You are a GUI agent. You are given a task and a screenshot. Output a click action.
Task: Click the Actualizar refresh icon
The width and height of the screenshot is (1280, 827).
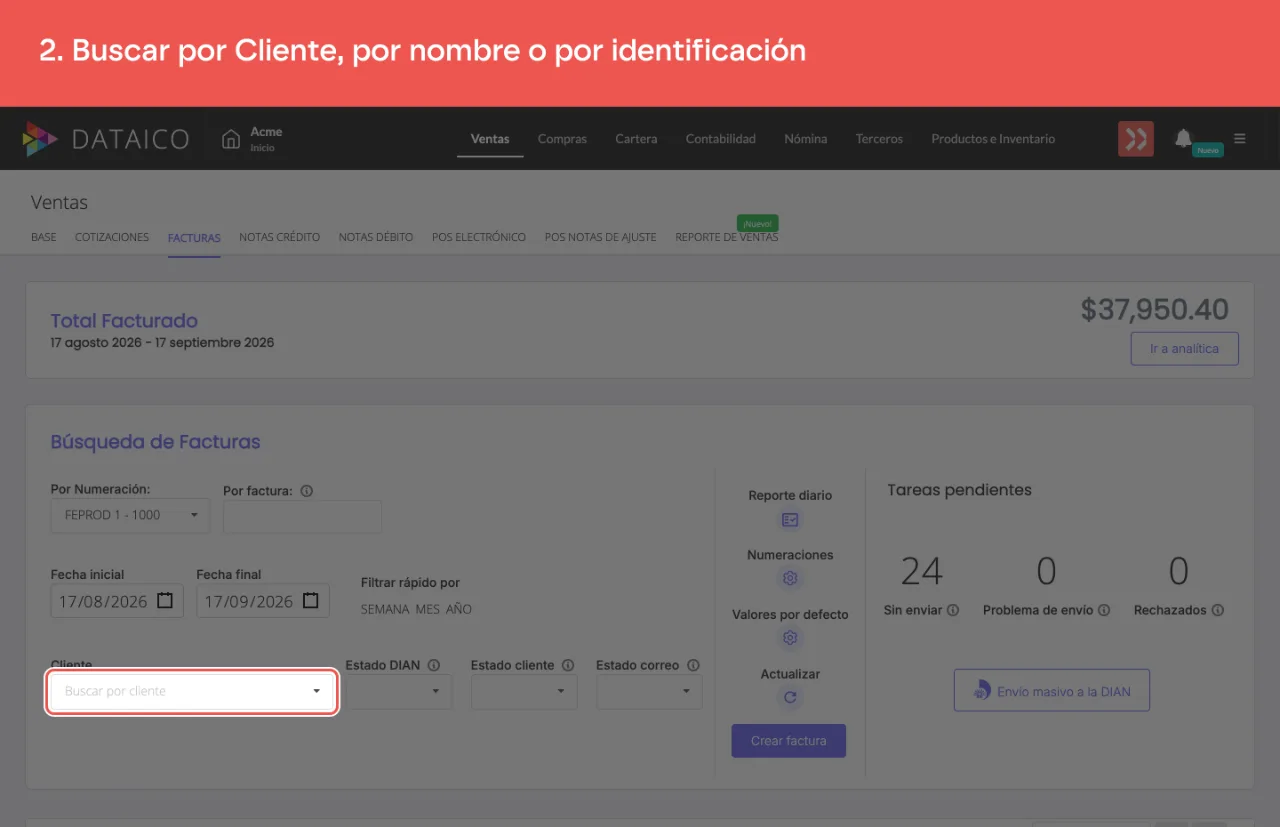tap(790, 697)
